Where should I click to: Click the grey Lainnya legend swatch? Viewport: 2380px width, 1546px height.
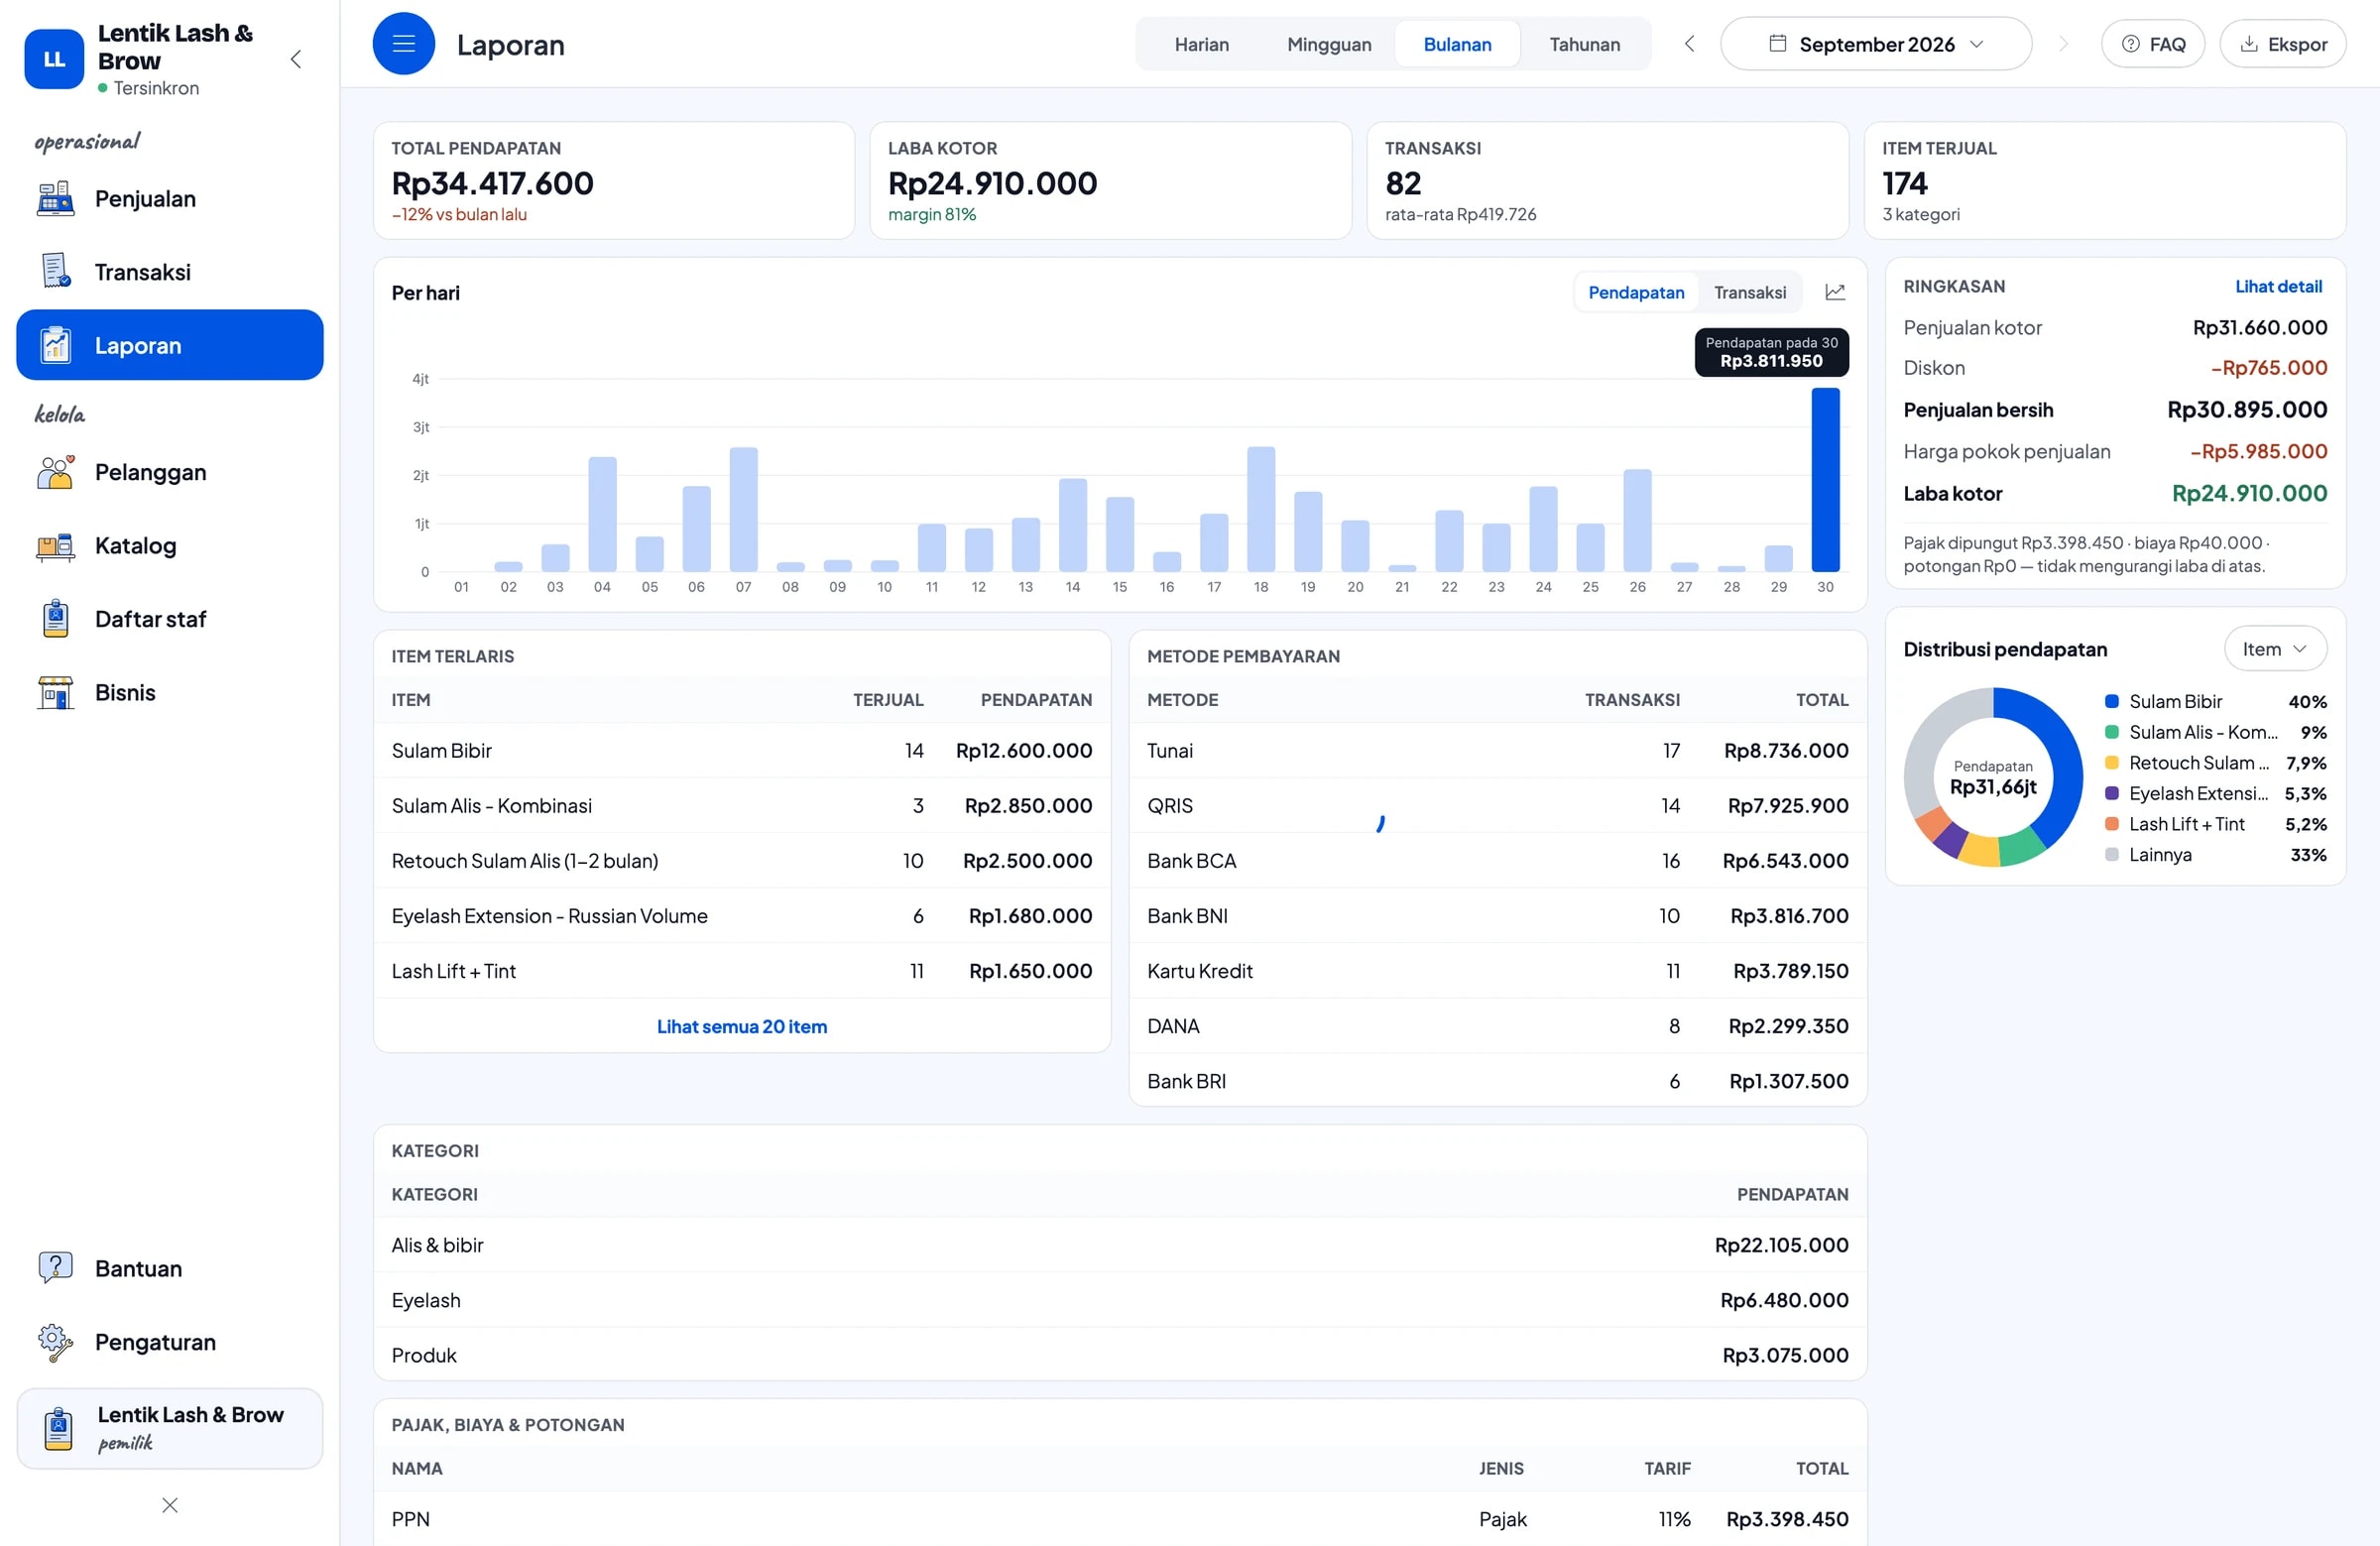point(2111,854)
